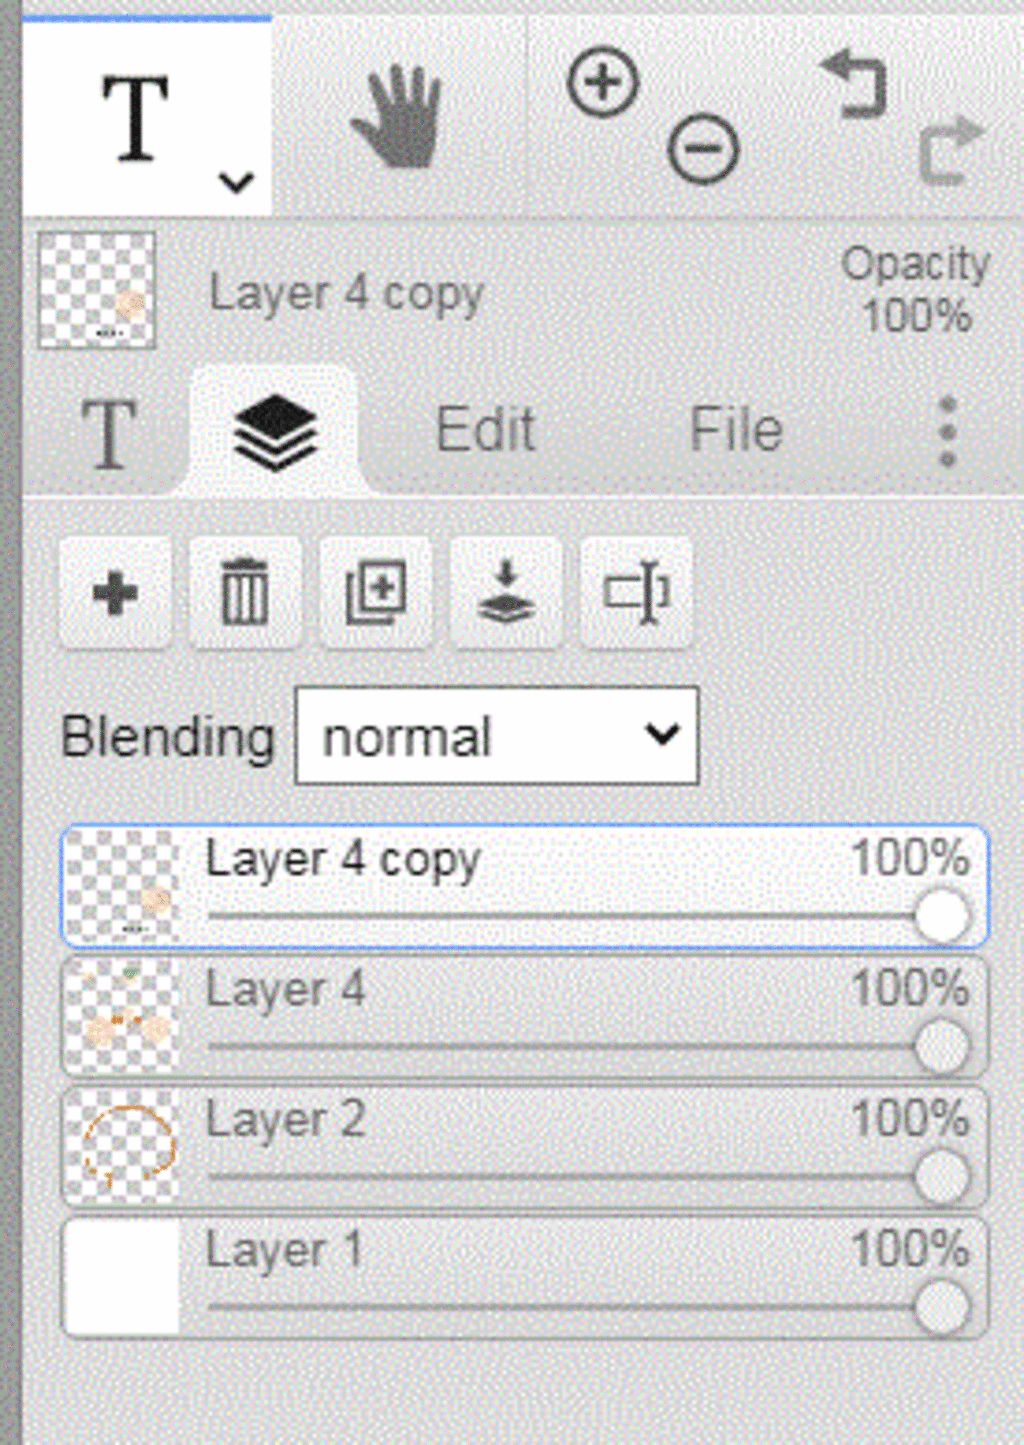Duplicate the current layer
The width and height of the screenshot is (1024, 1445).
point(375,593)
